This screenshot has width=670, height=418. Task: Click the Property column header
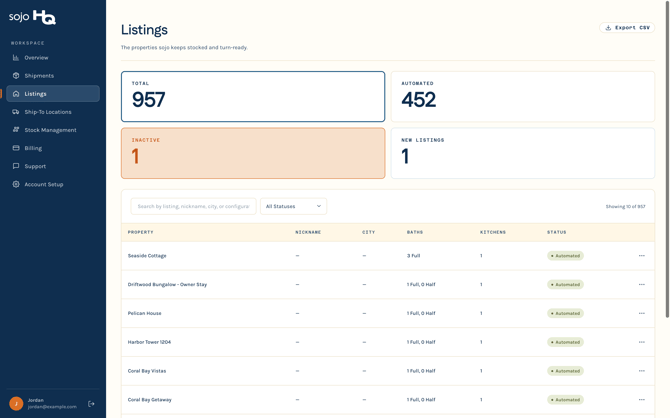[141, 232]
